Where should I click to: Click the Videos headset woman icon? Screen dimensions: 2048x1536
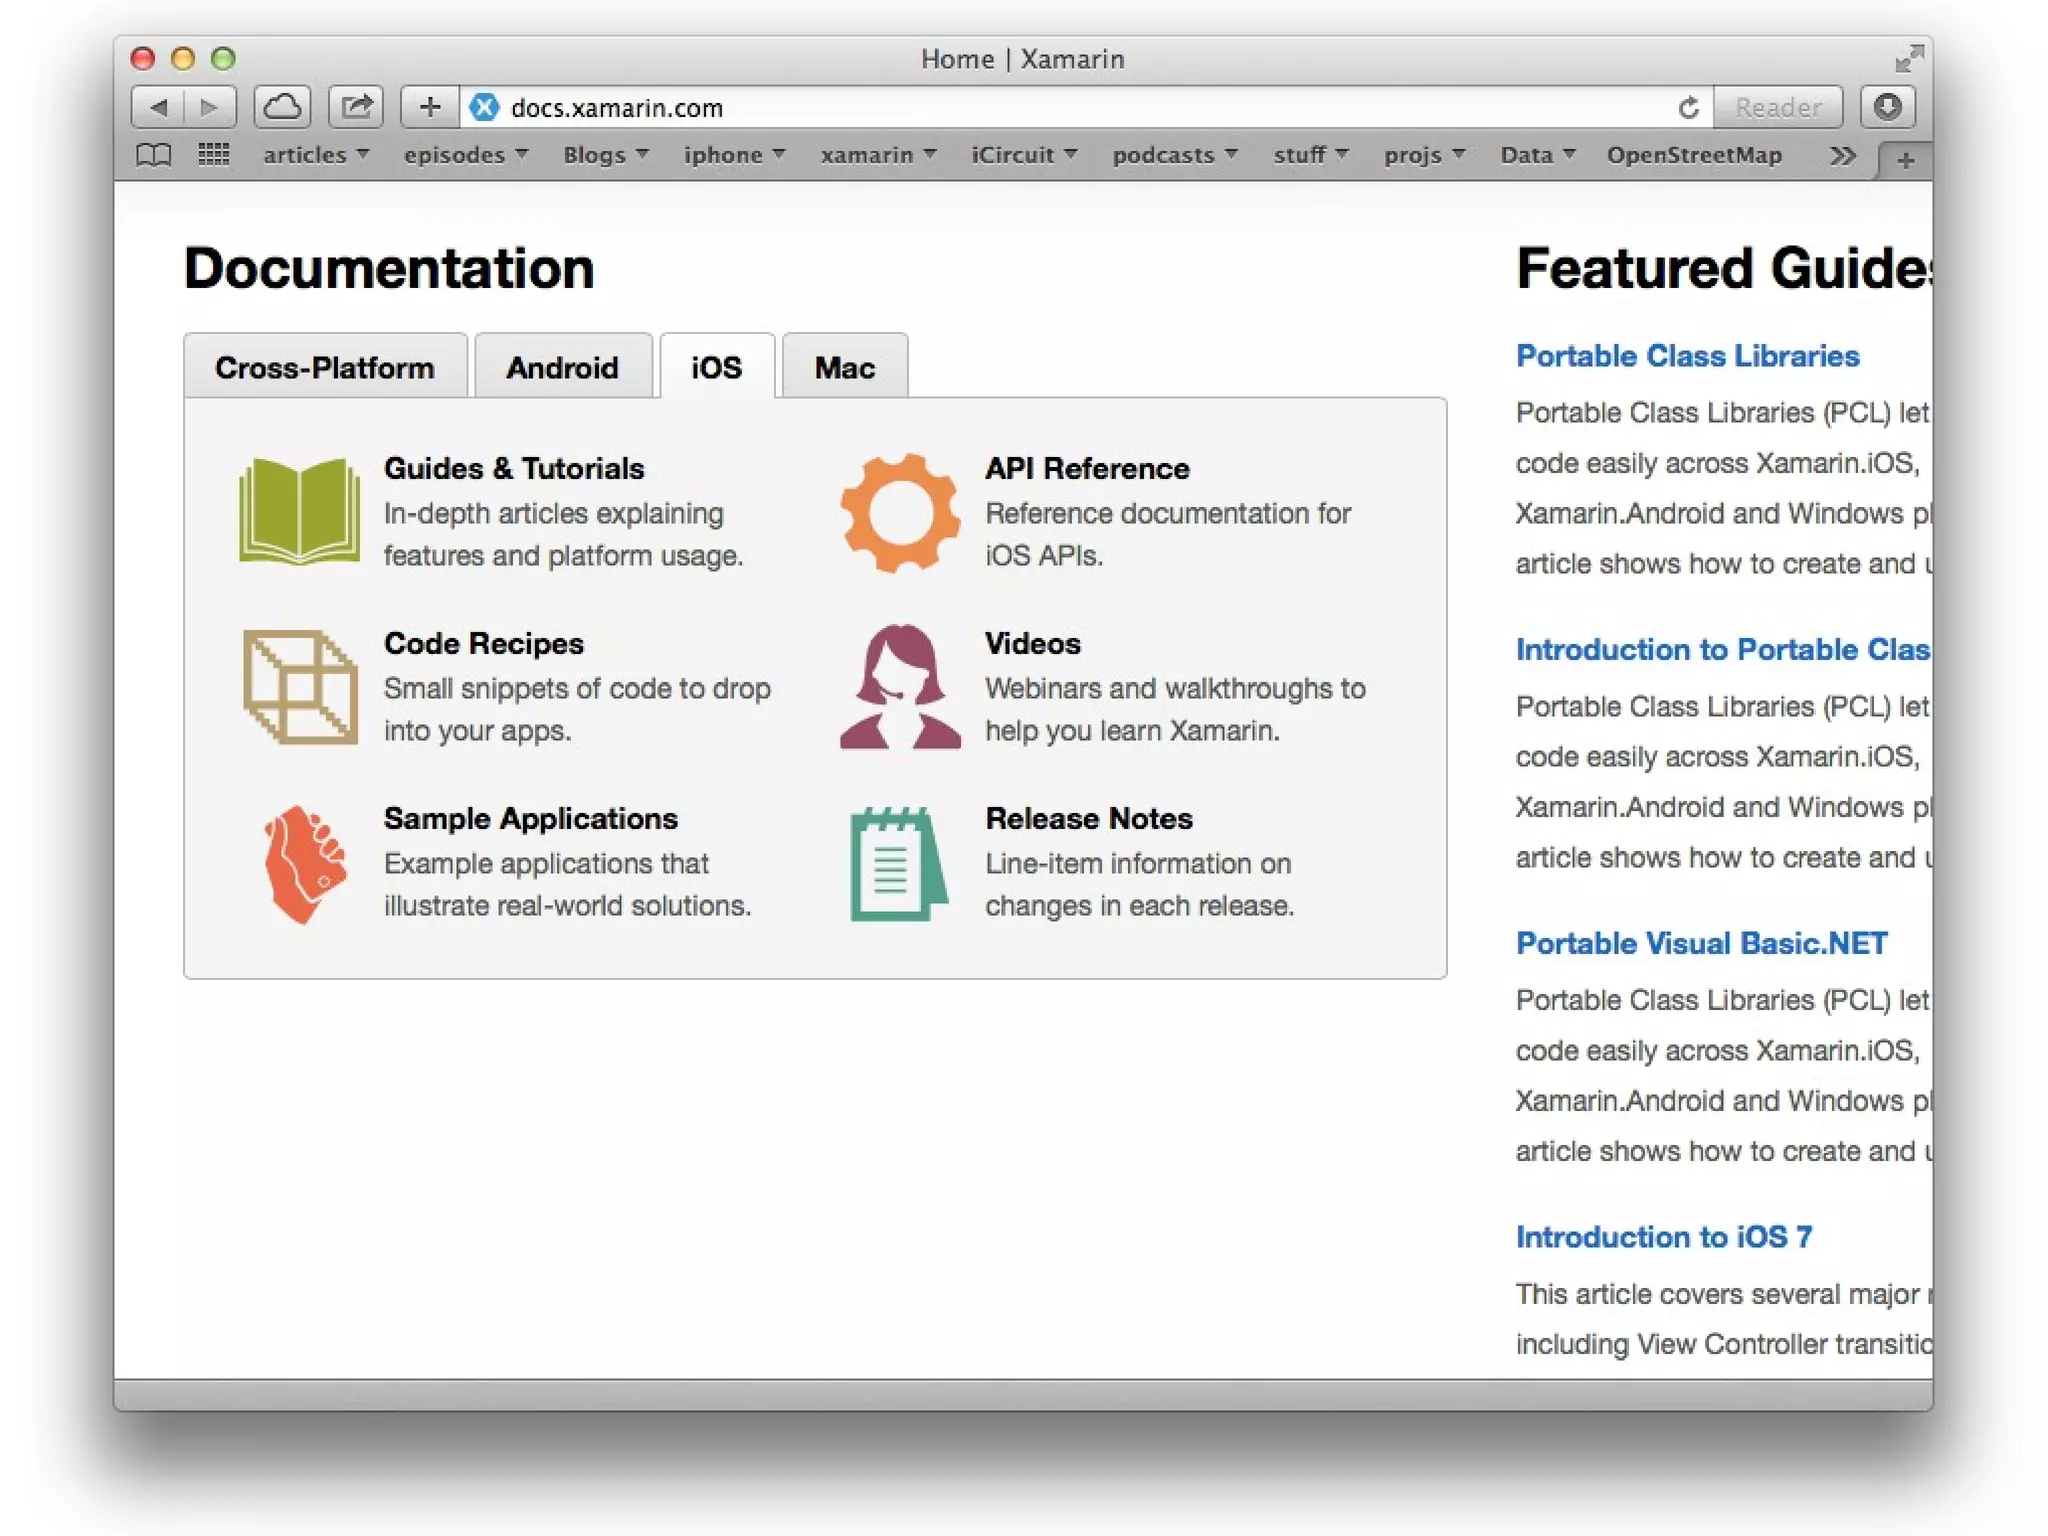[x=900, y=688]
